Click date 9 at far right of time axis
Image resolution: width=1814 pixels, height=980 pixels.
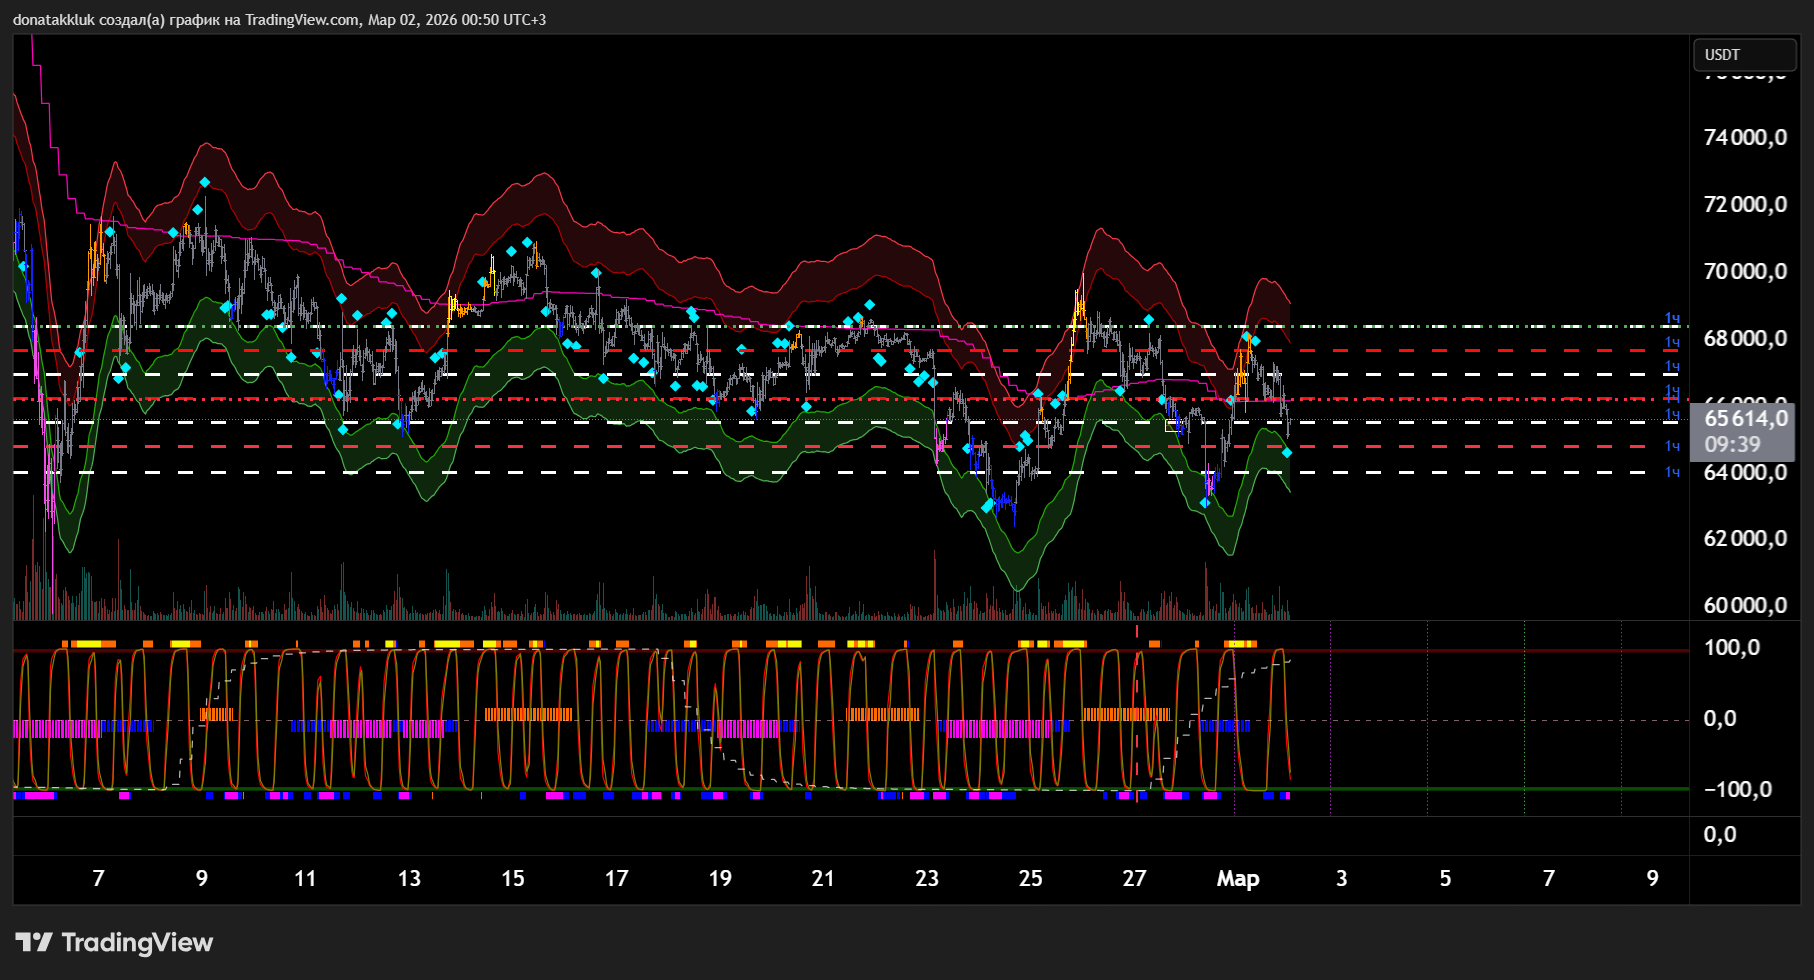click(x=1652, y=879)
